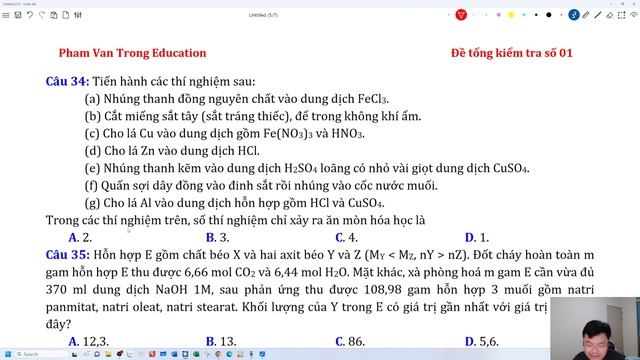Open the Word icon in the taskbar
640x360 pixels.
point(174,354)
